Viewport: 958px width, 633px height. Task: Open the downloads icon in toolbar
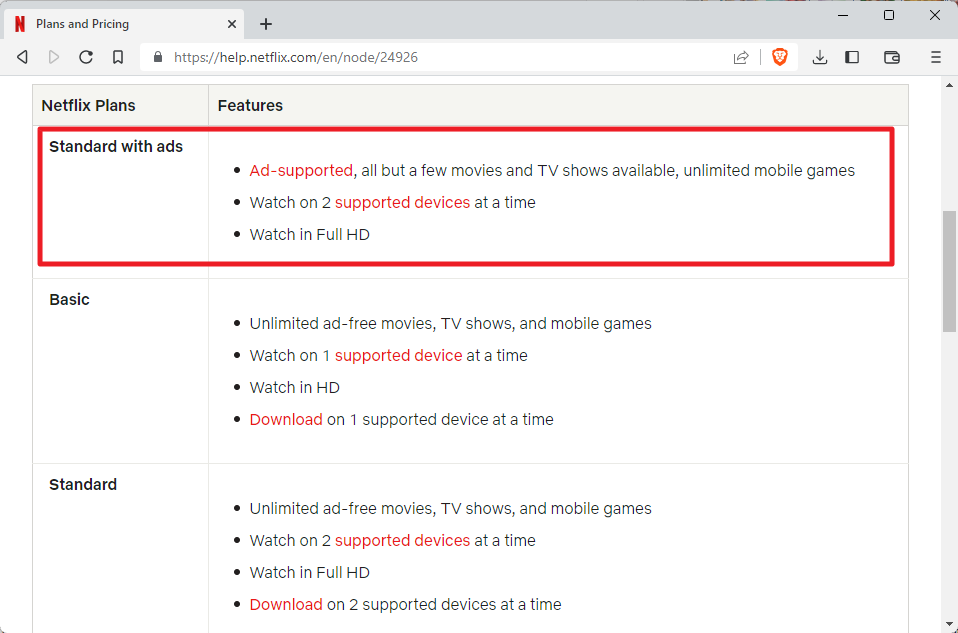[820, 58]
